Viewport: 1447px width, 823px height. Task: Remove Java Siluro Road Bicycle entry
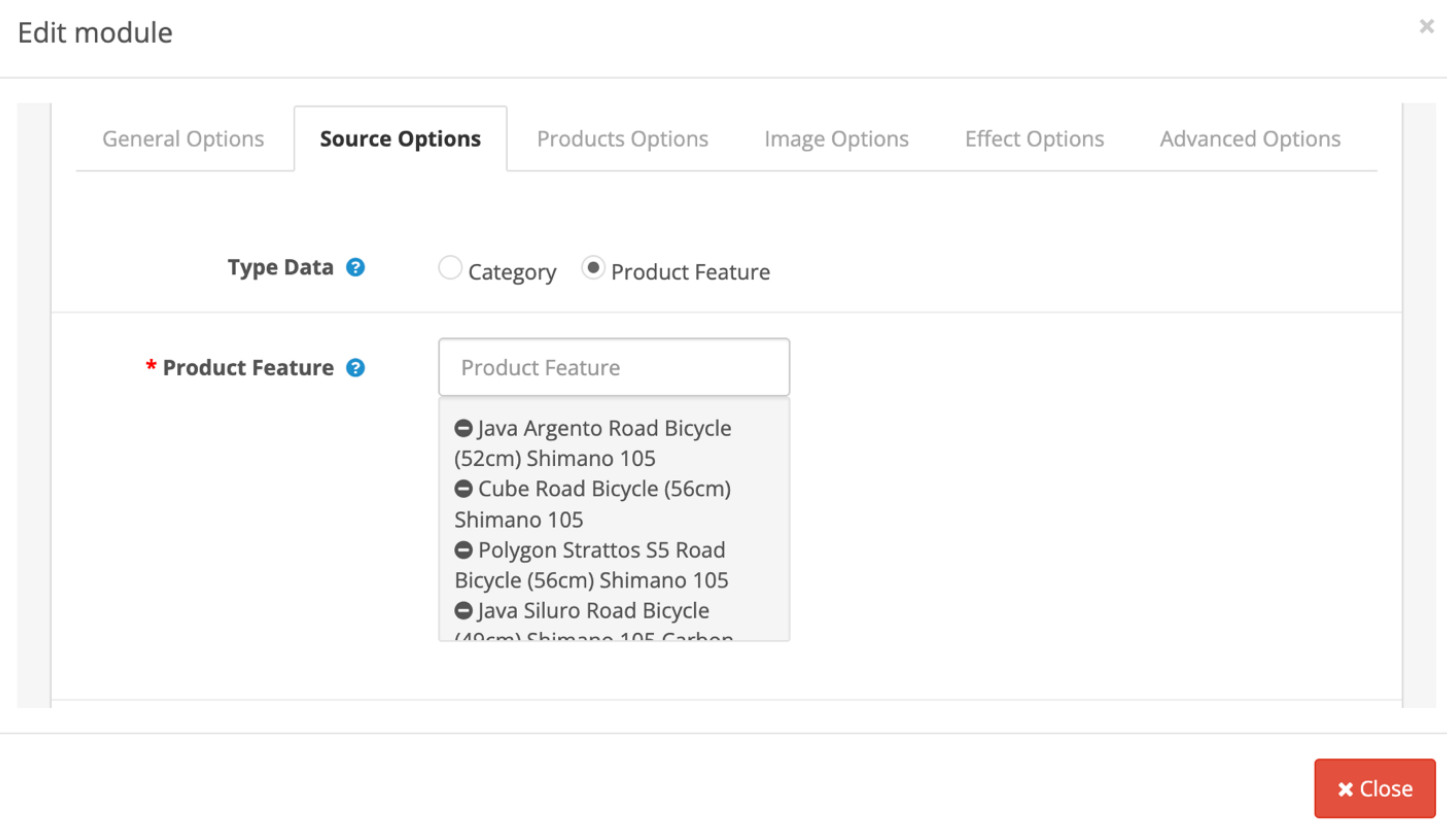click(x=463, y=611)
